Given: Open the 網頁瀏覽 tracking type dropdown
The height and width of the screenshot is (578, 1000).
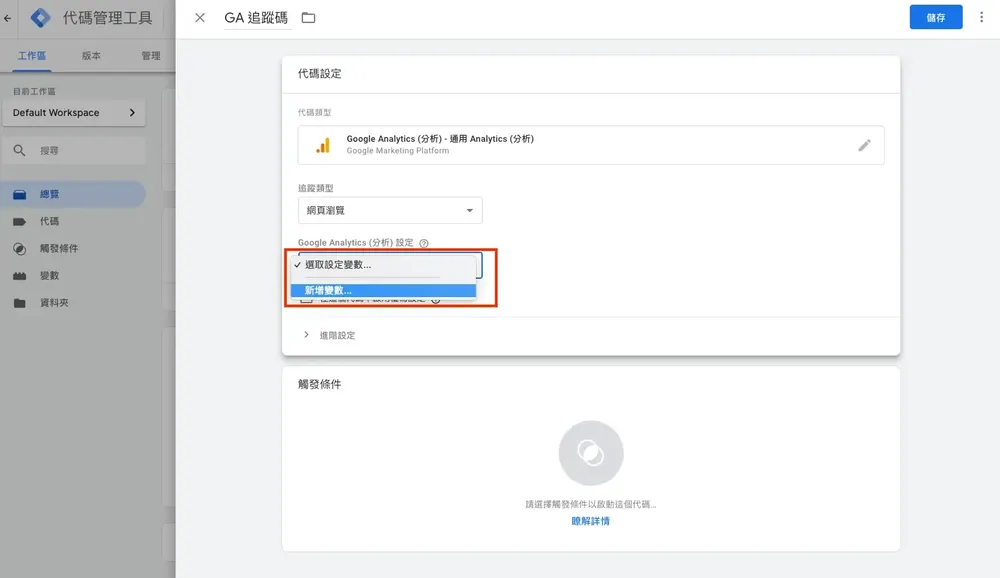Looking at the screenshot, I should [390, 211].
